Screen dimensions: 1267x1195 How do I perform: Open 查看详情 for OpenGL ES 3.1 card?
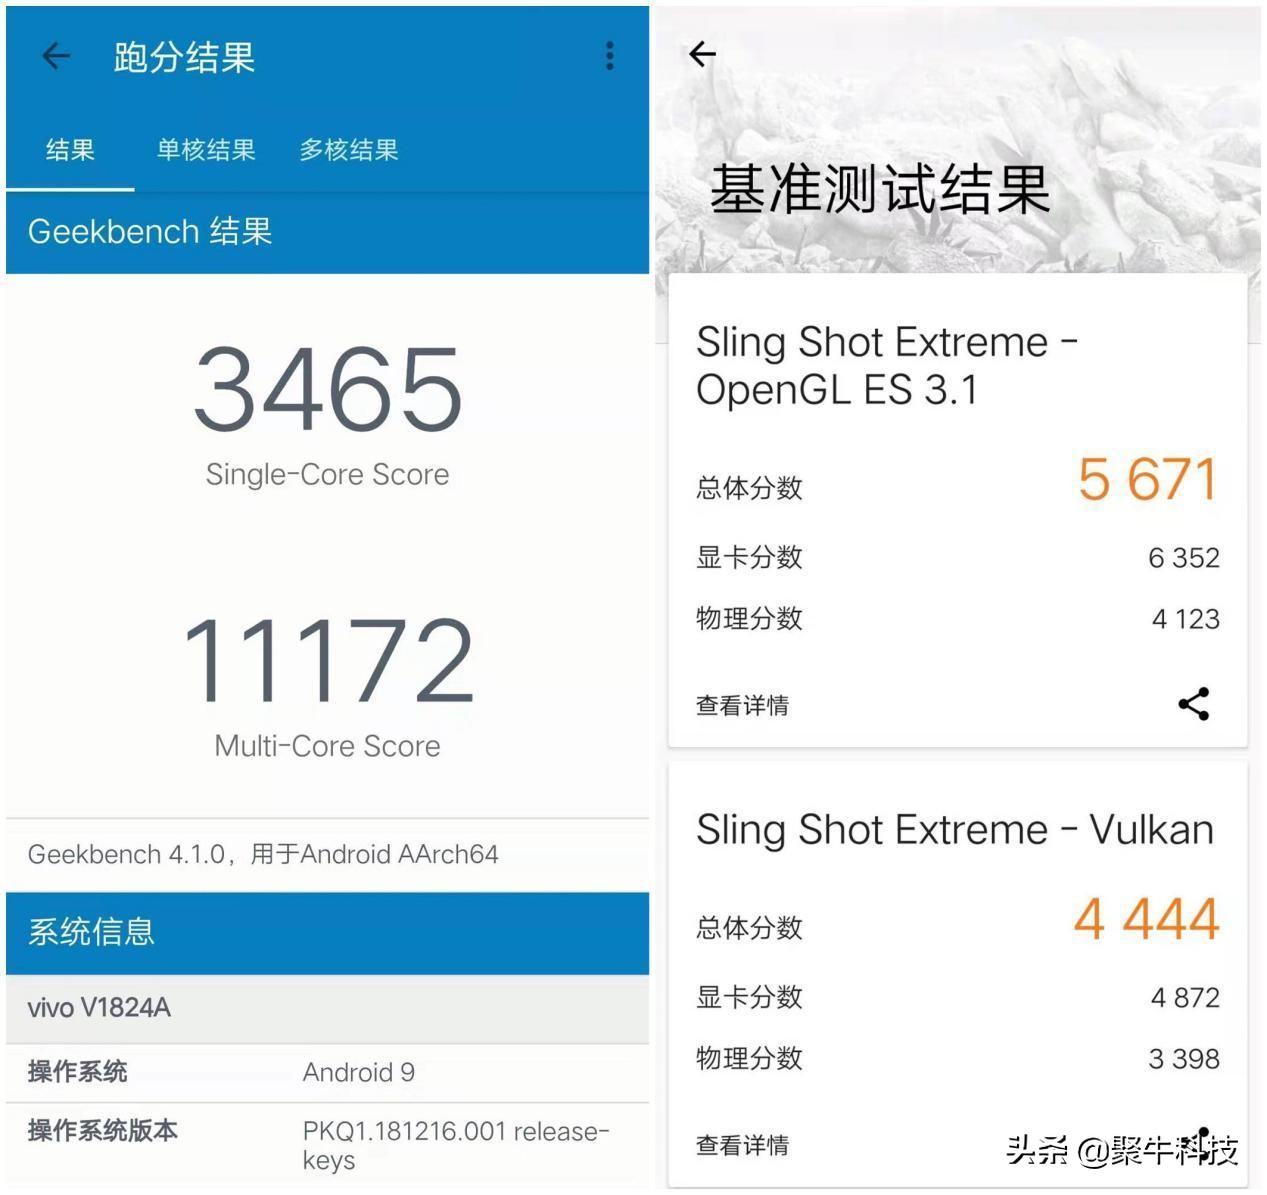(x=742, y=705)
